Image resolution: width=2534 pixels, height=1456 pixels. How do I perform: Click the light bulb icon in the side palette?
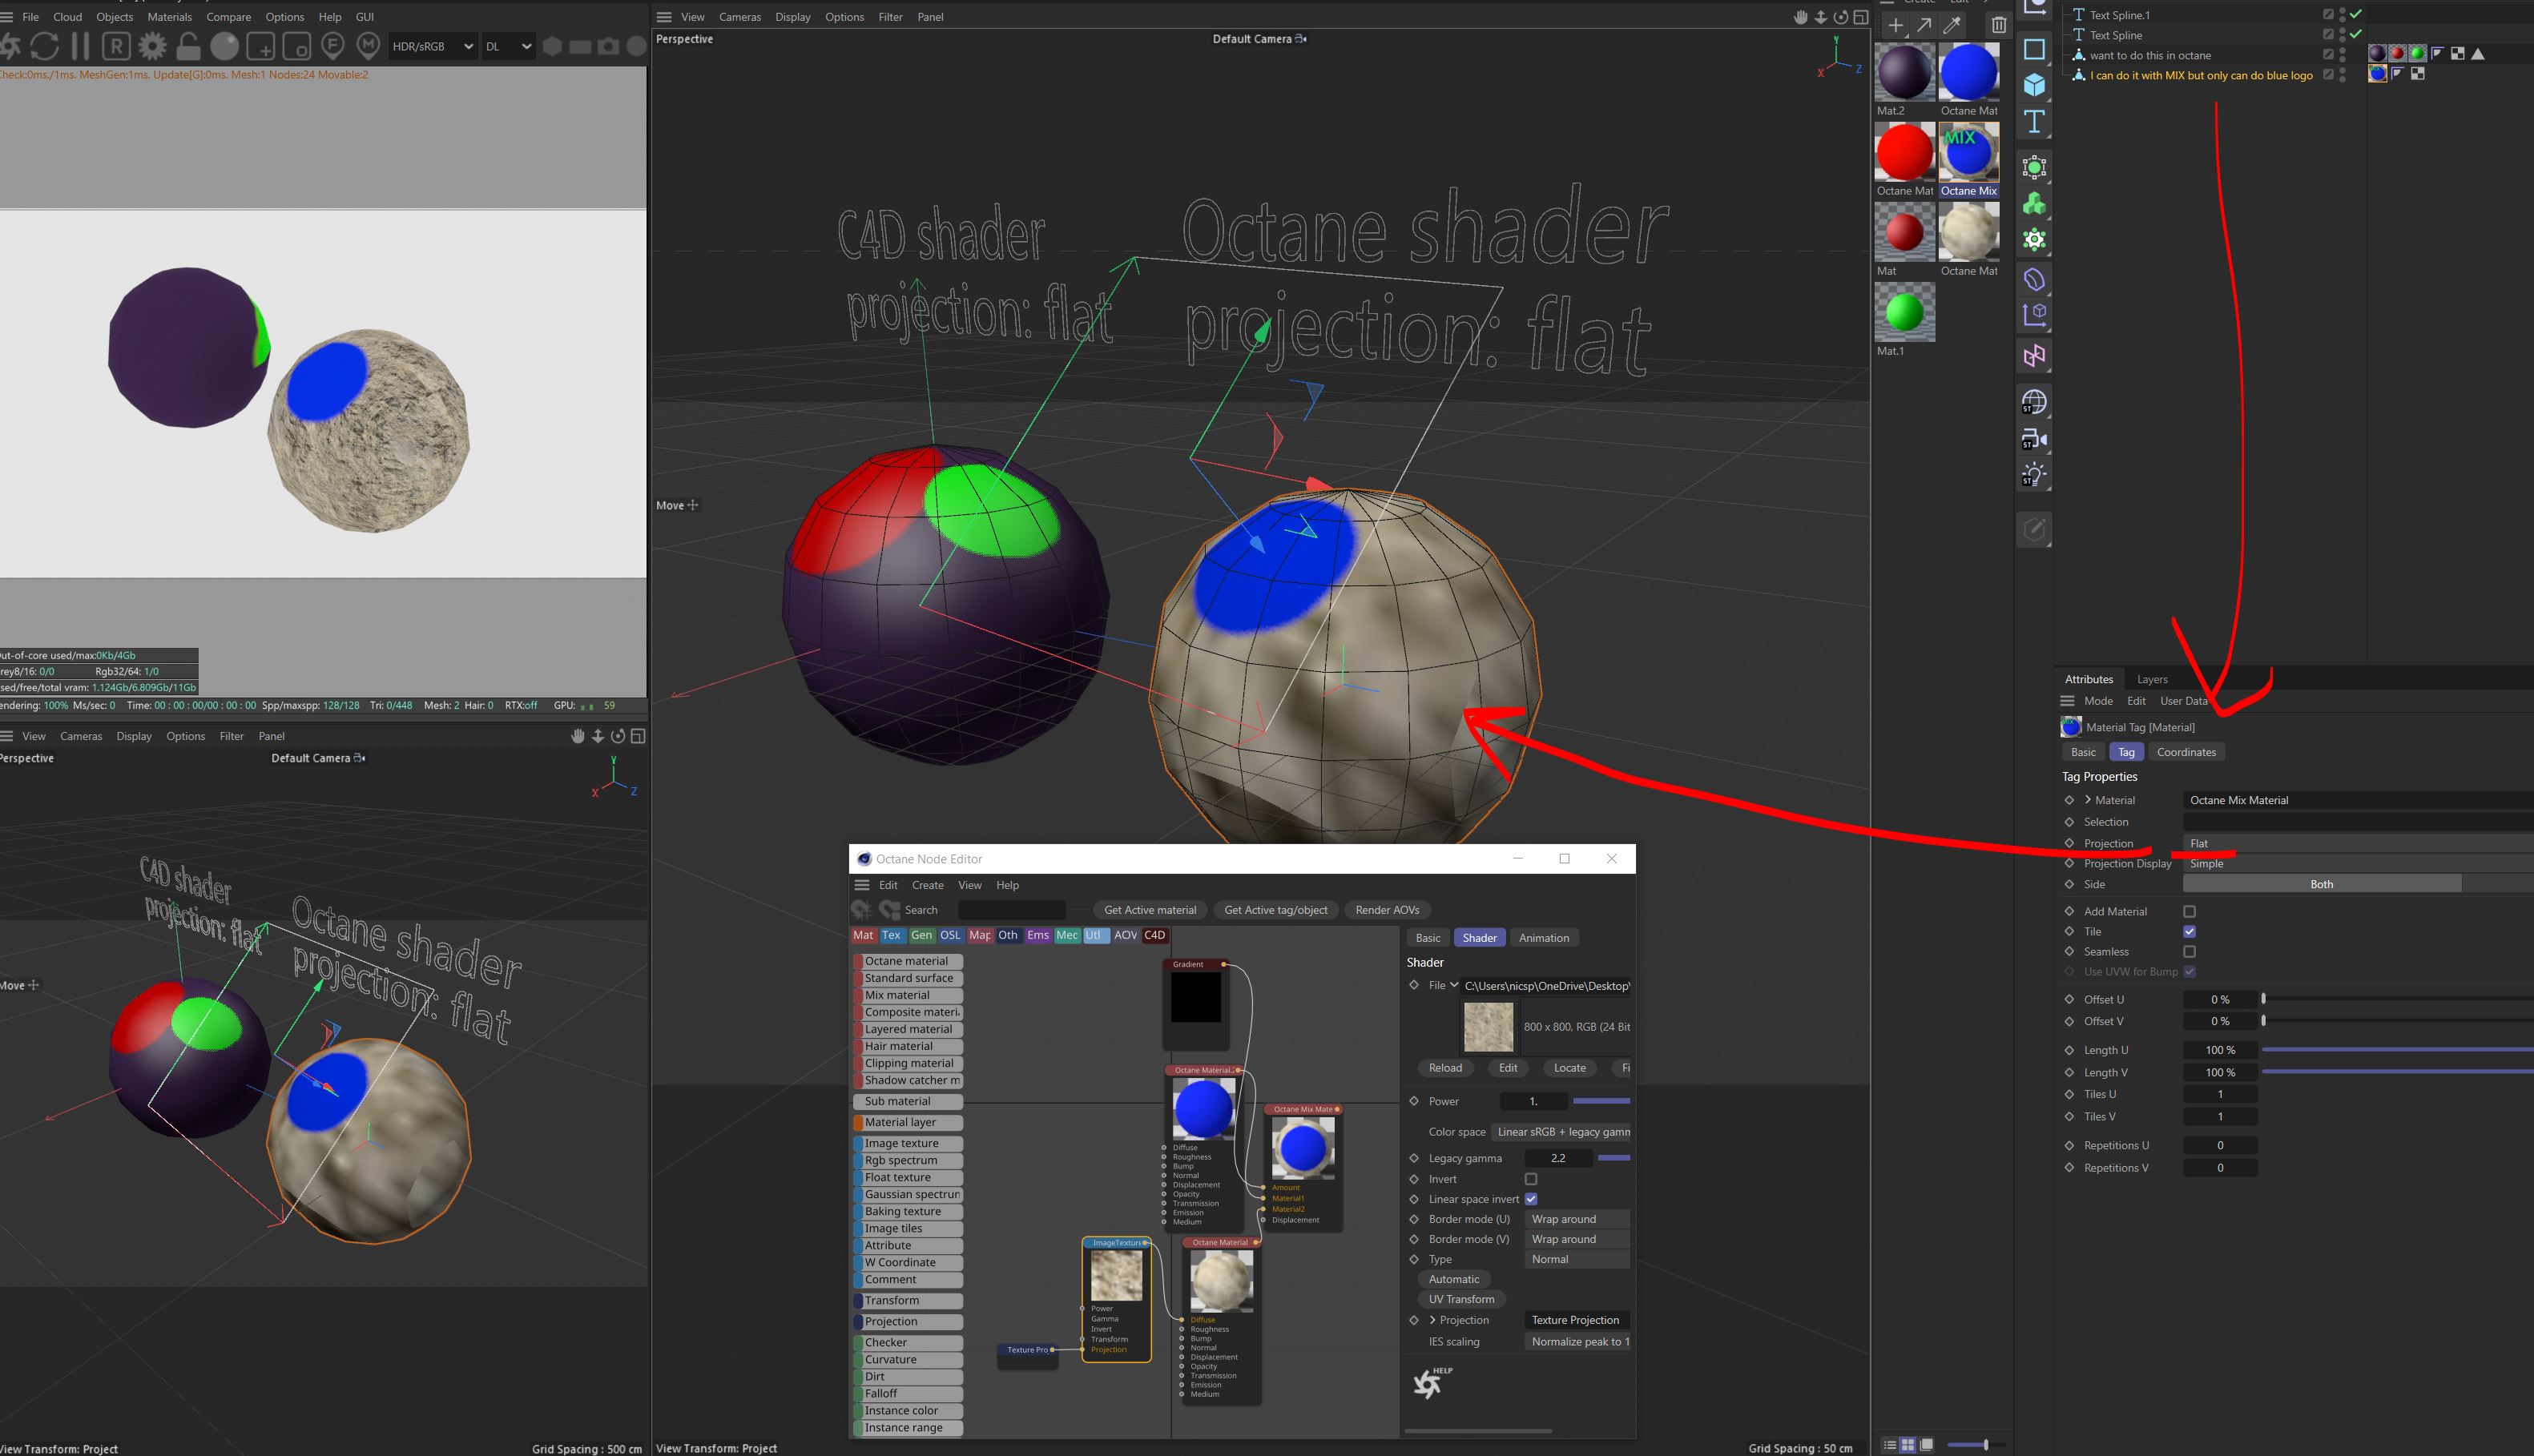click(x=2034, y=475)
